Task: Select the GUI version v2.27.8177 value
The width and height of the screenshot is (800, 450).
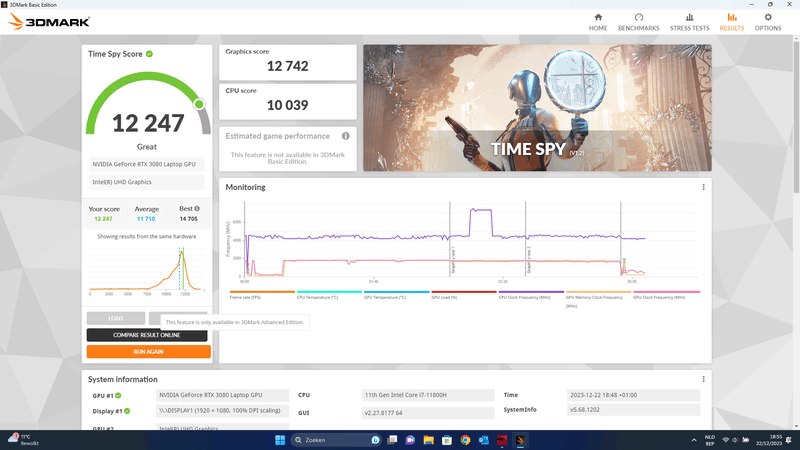Action: 428,413
